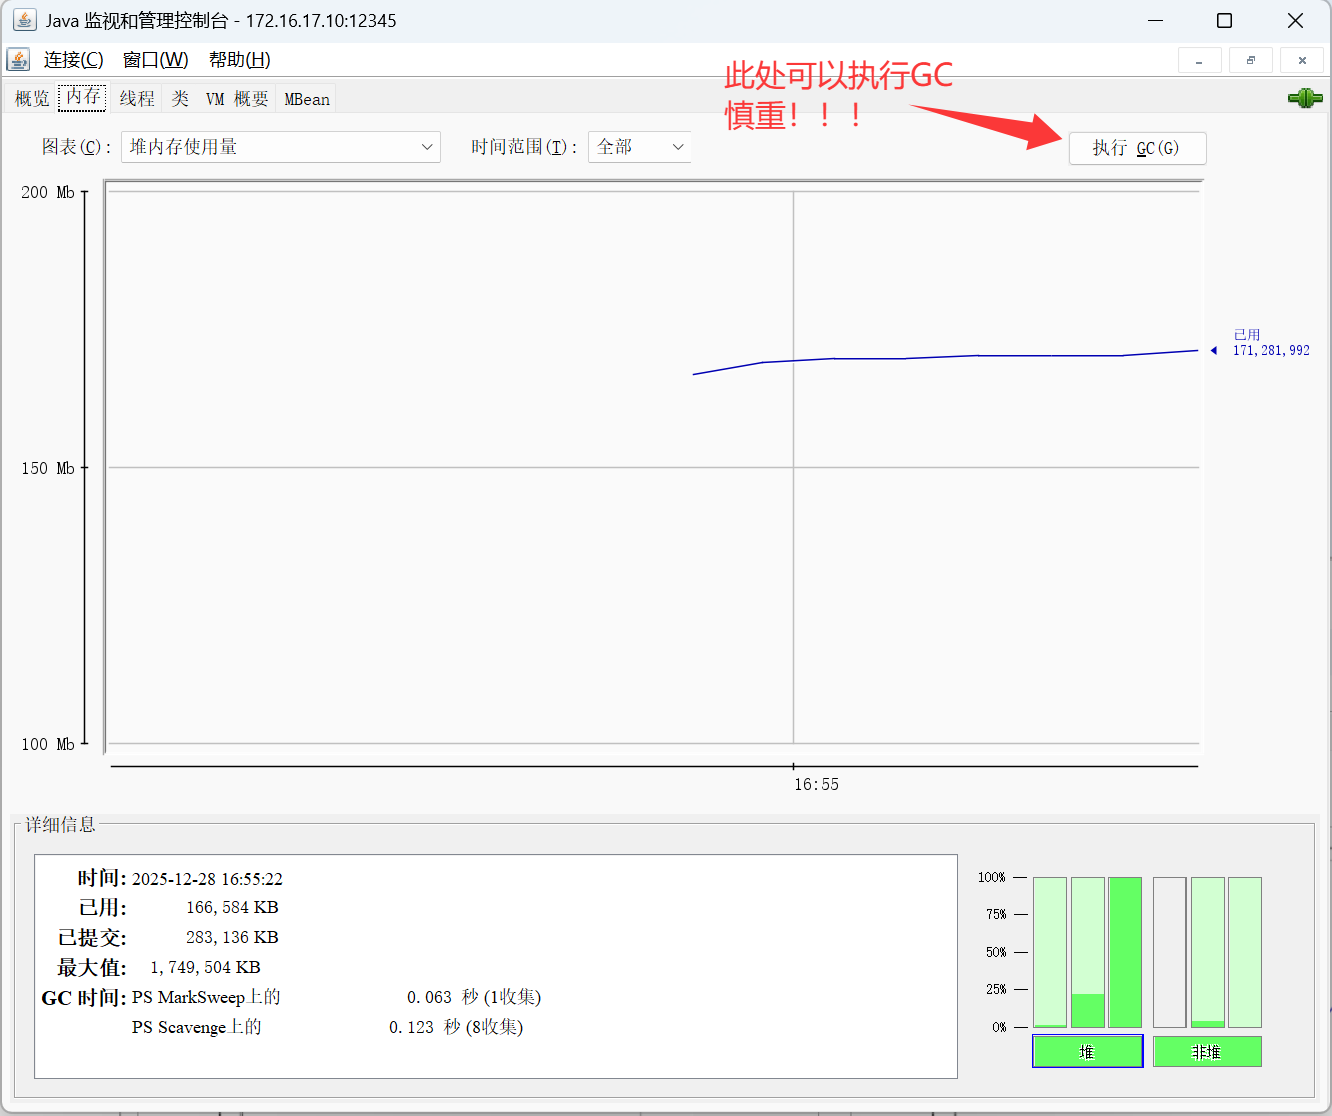Switch to the 线程 tab
Image resolution: width=1332 pixels, height=1116 pixels.
(x=137, y=99)
